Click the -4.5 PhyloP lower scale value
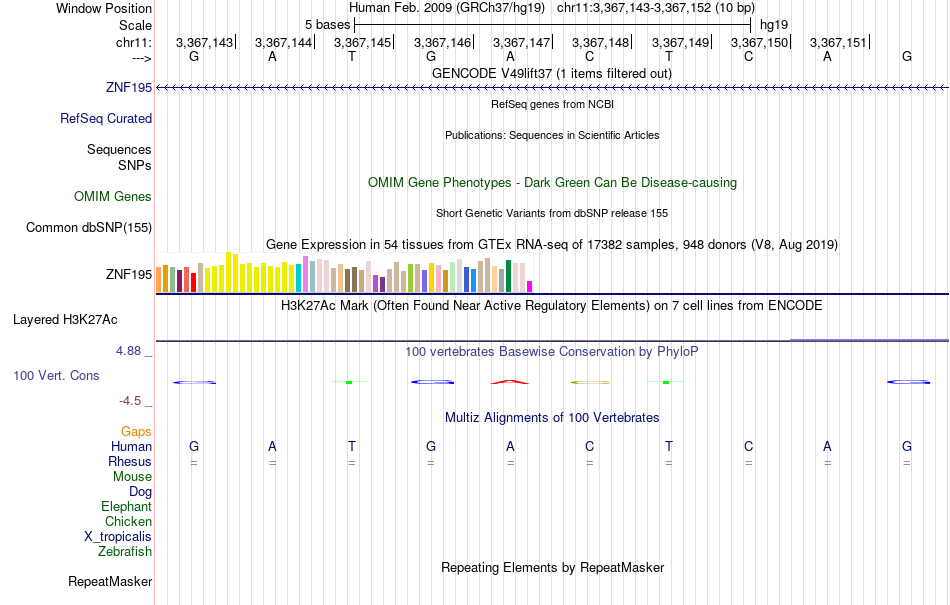The image size is (950, 605). [130, 401]
